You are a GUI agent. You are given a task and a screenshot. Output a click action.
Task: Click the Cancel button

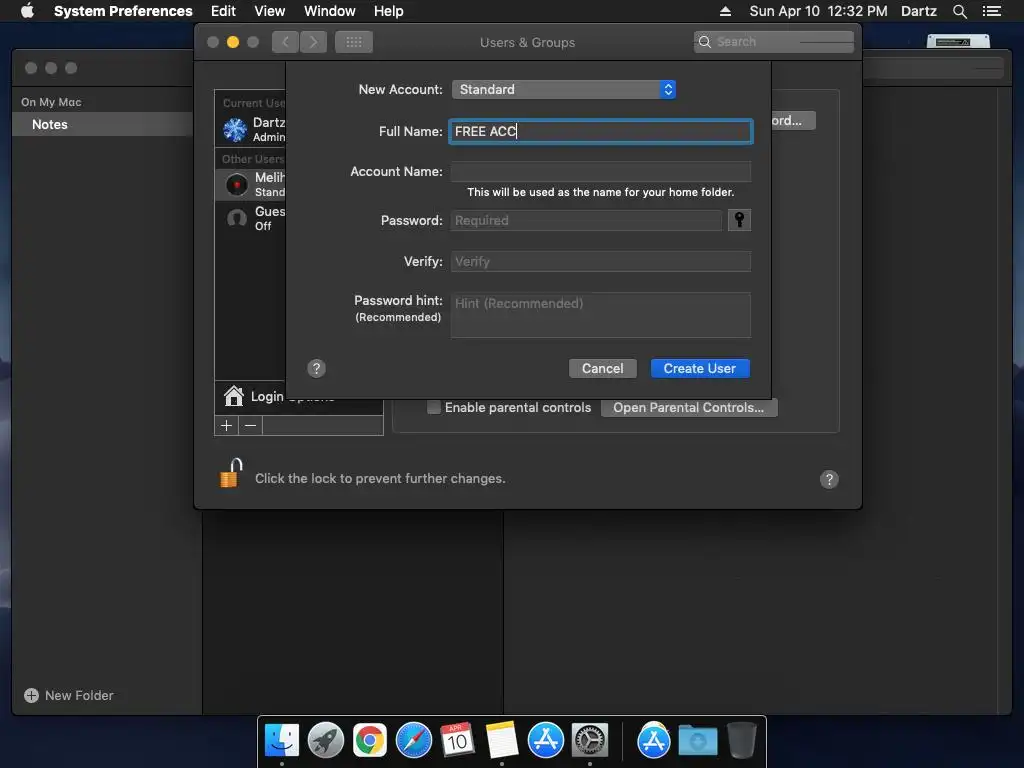pos(602,368)
